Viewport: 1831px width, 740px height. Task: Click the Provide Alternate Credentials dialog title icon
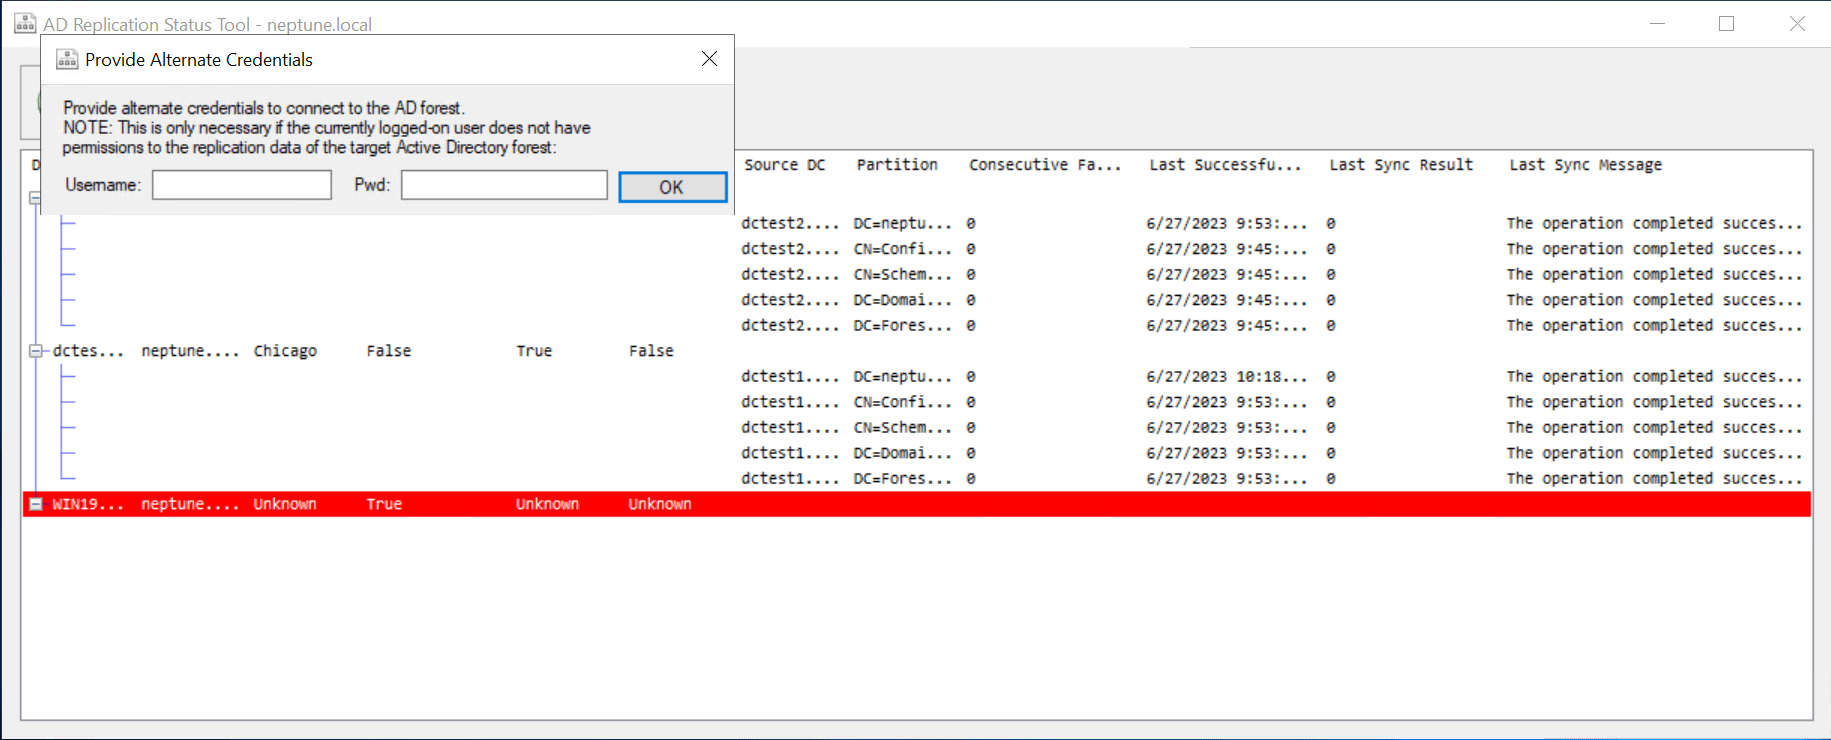point(67,59)
